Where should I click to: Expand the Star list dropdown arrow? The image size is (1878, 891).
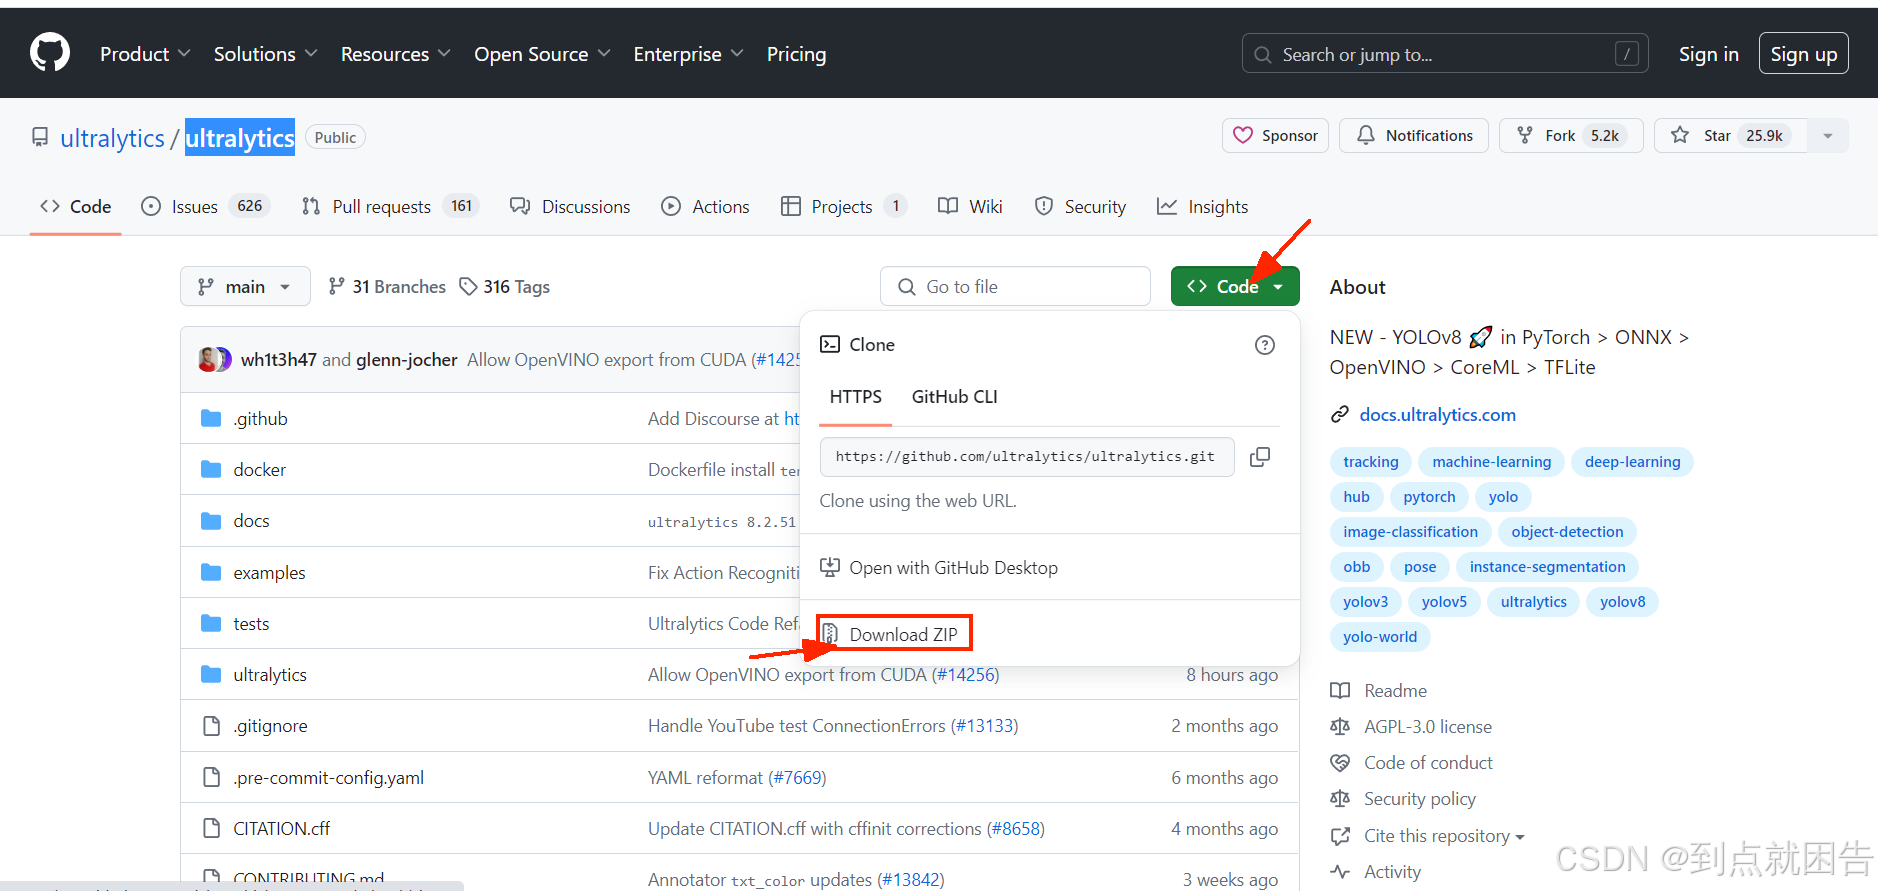point(1828,136)
